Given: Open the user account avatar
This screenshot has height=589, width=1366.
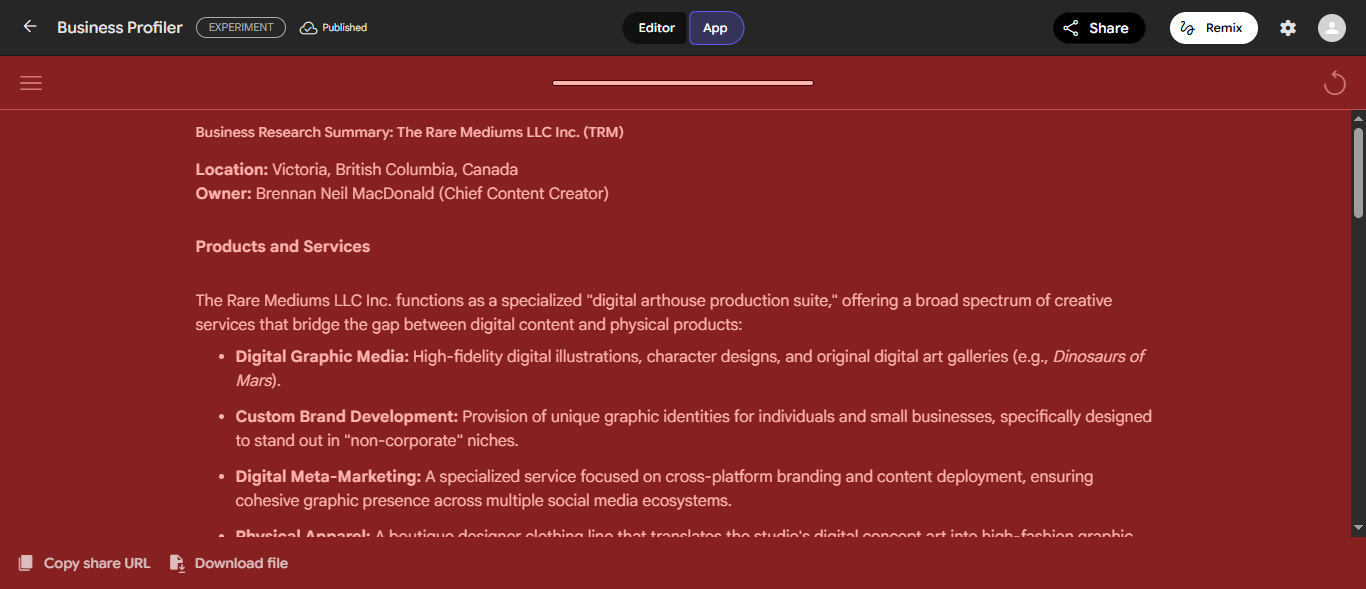Looking at the screenshot, I should 1331,28.
